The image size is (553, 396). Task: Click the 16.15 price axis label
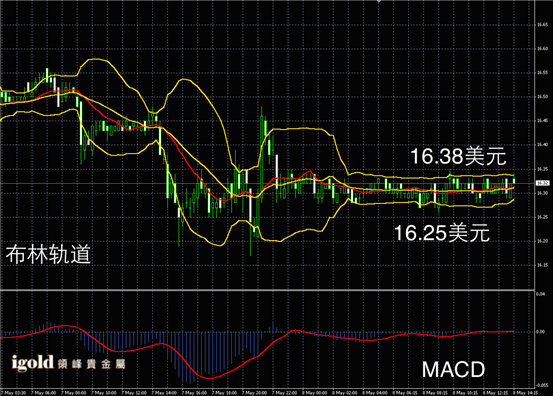tap(542, 265)
